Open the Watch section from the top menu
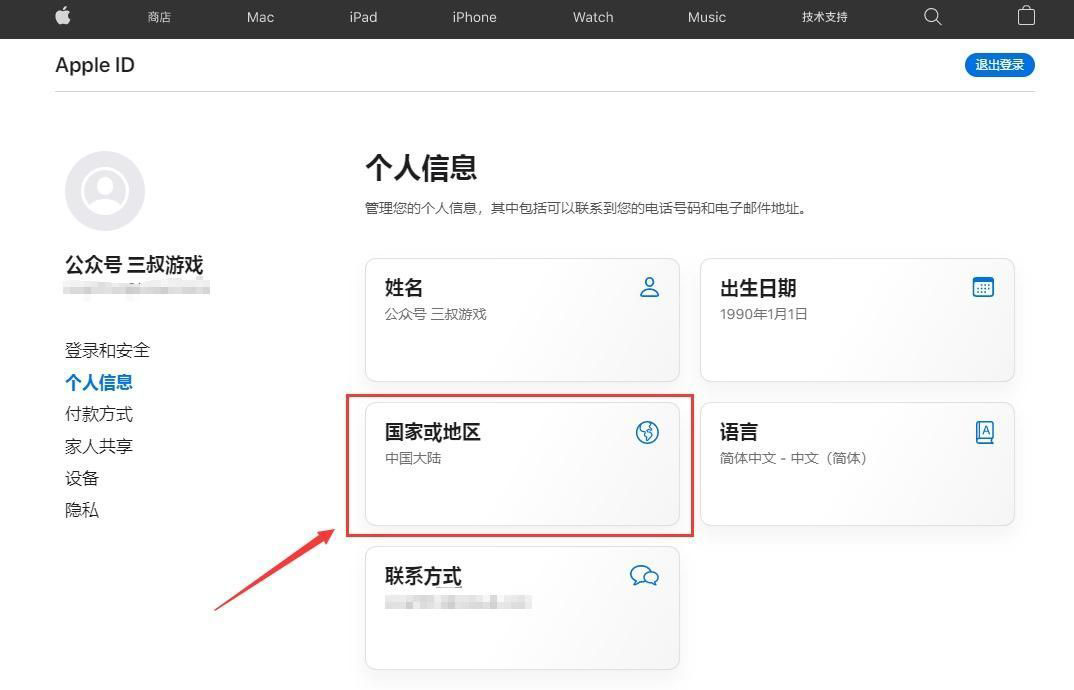 tap(593, 17)
